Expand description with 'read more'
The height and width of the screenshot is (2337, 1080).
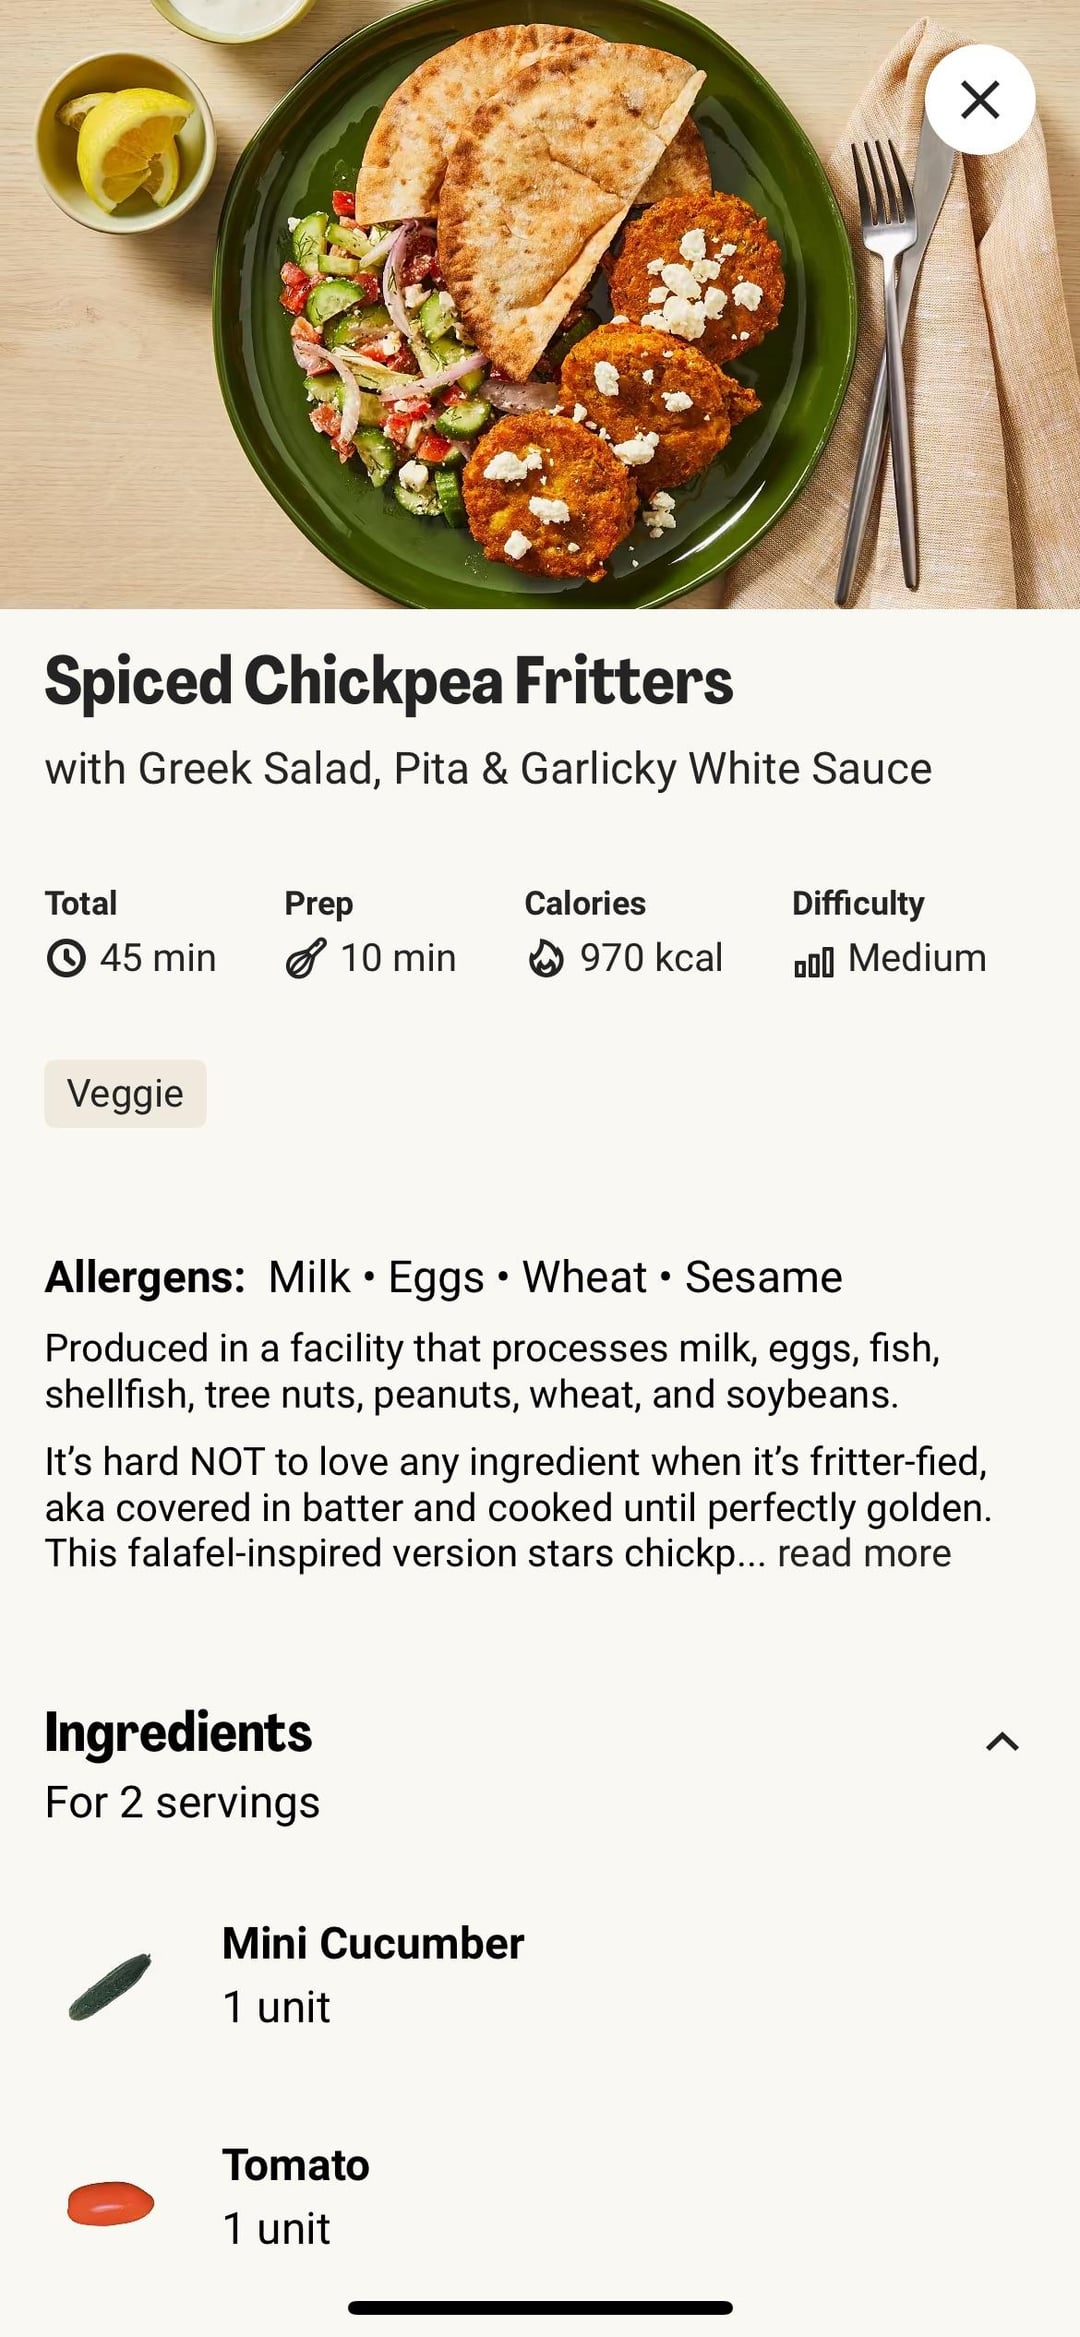864,1554
